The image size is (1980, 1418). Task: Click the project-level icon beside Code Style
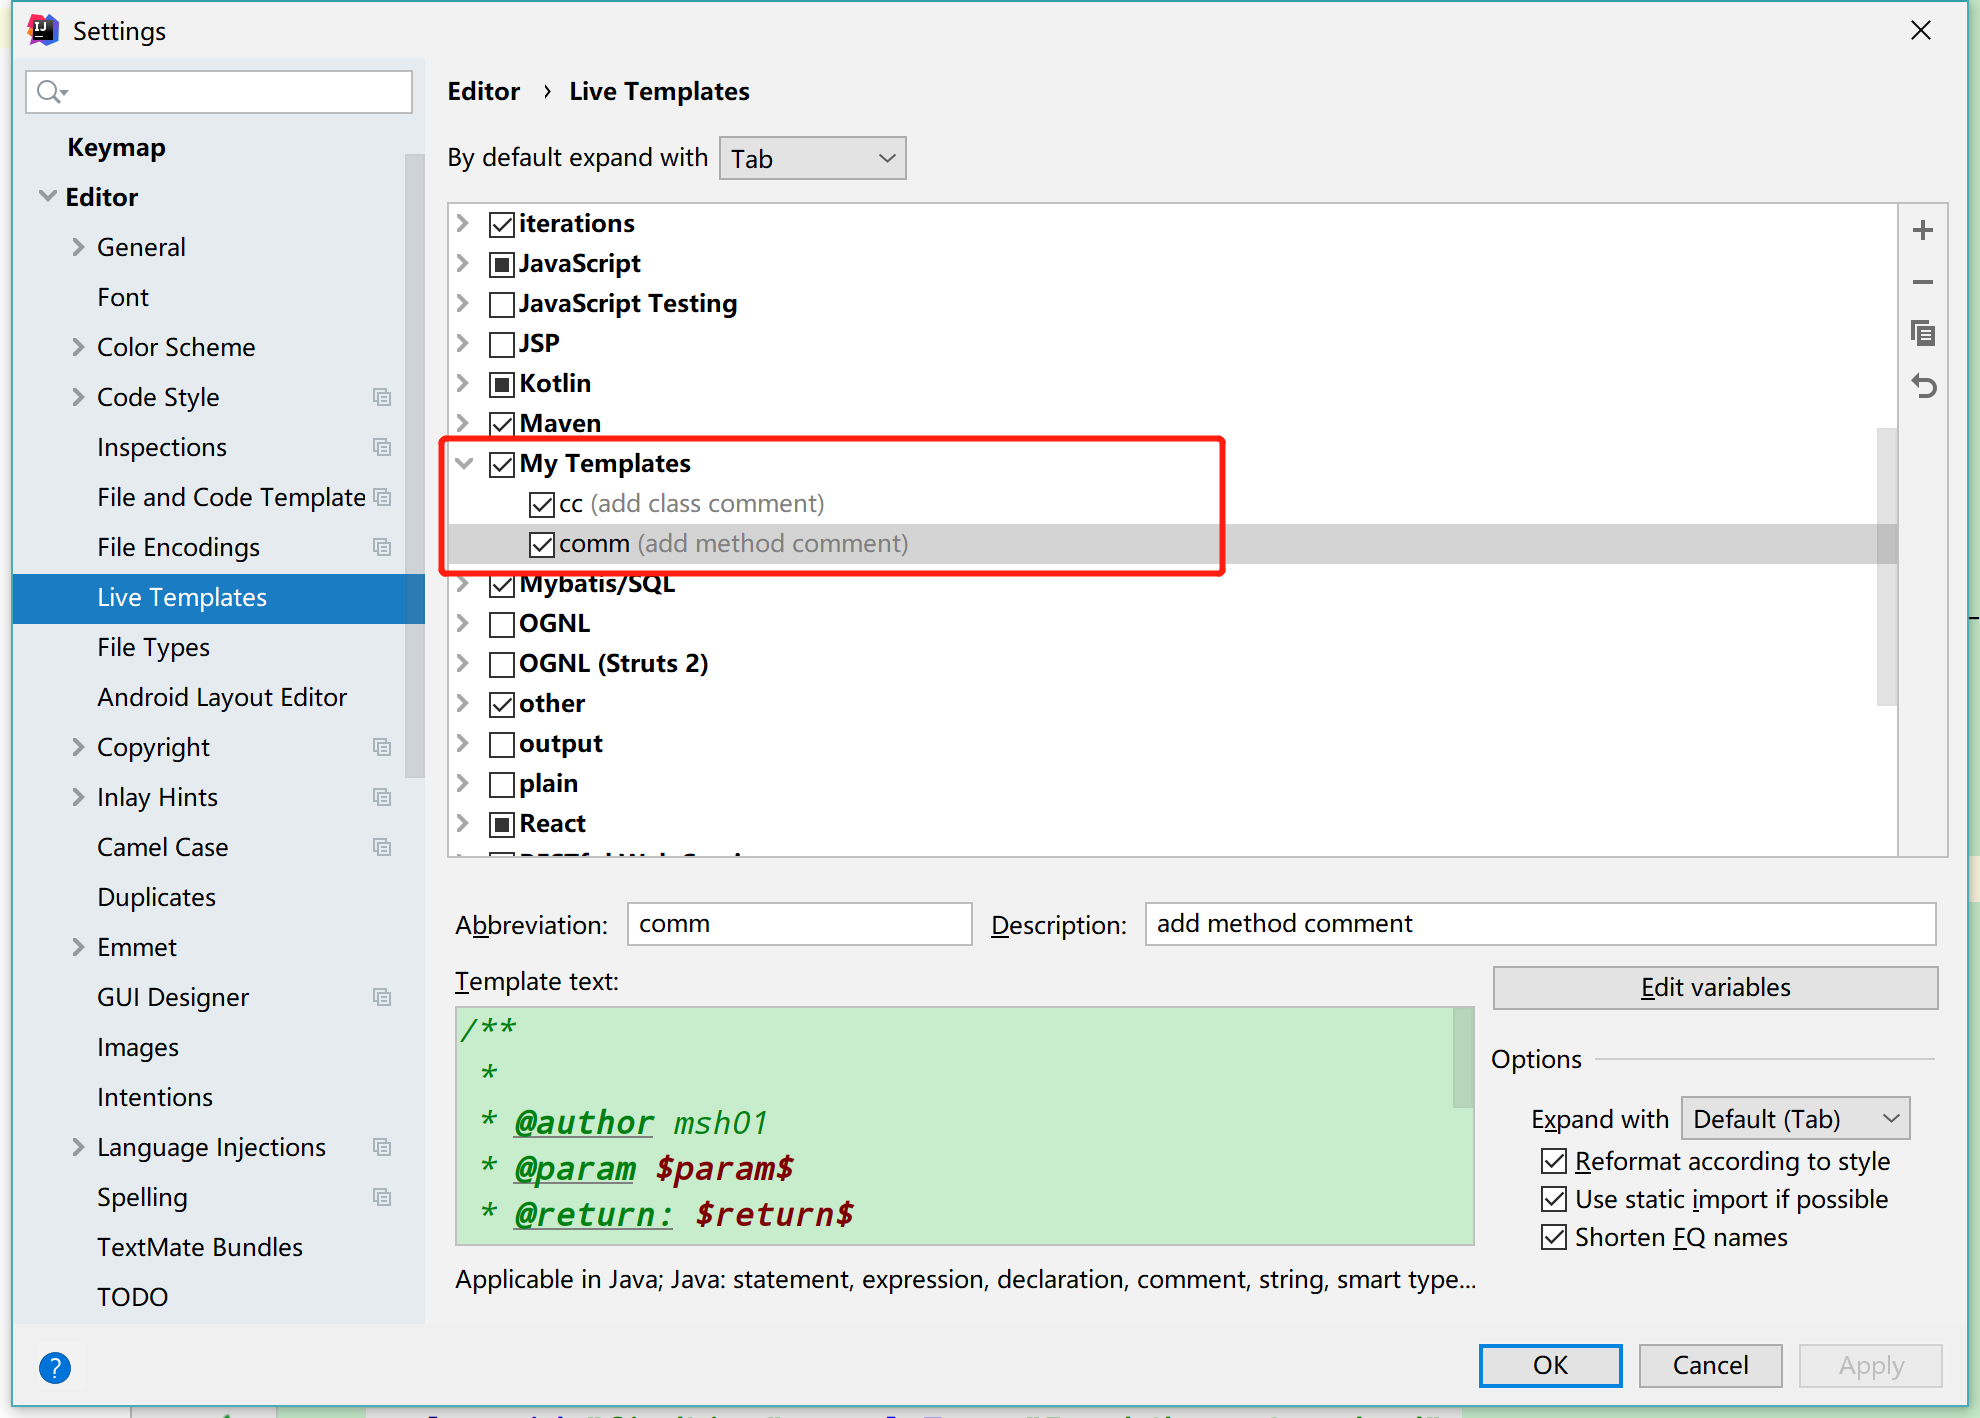(x=382, y=397)
